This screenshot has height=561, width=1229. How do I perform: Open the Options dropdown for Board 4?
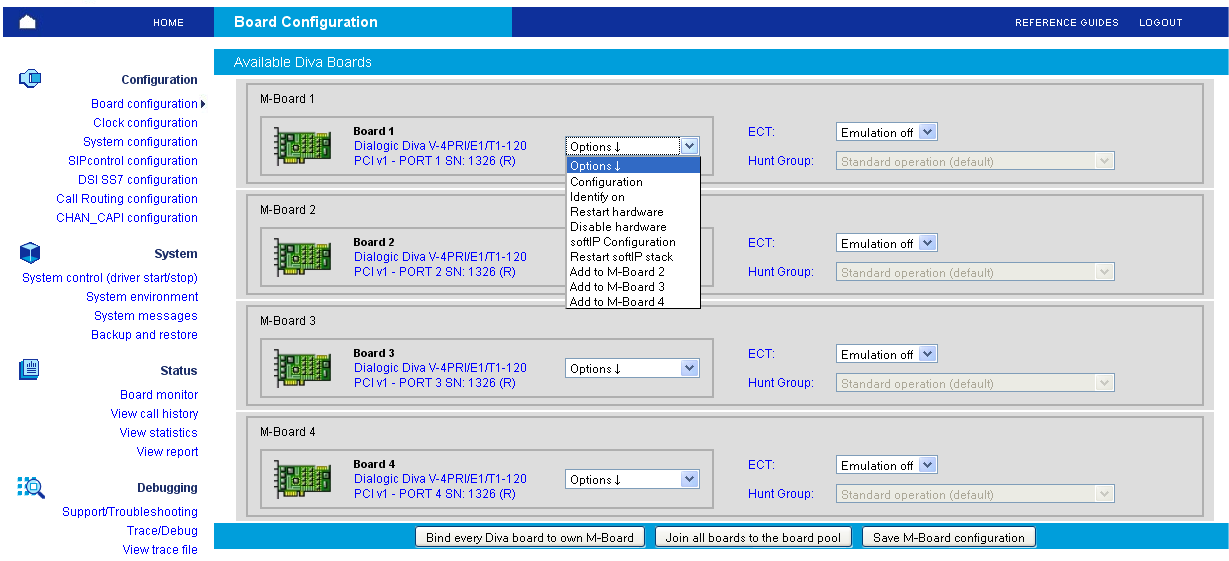tap(632, 480)
